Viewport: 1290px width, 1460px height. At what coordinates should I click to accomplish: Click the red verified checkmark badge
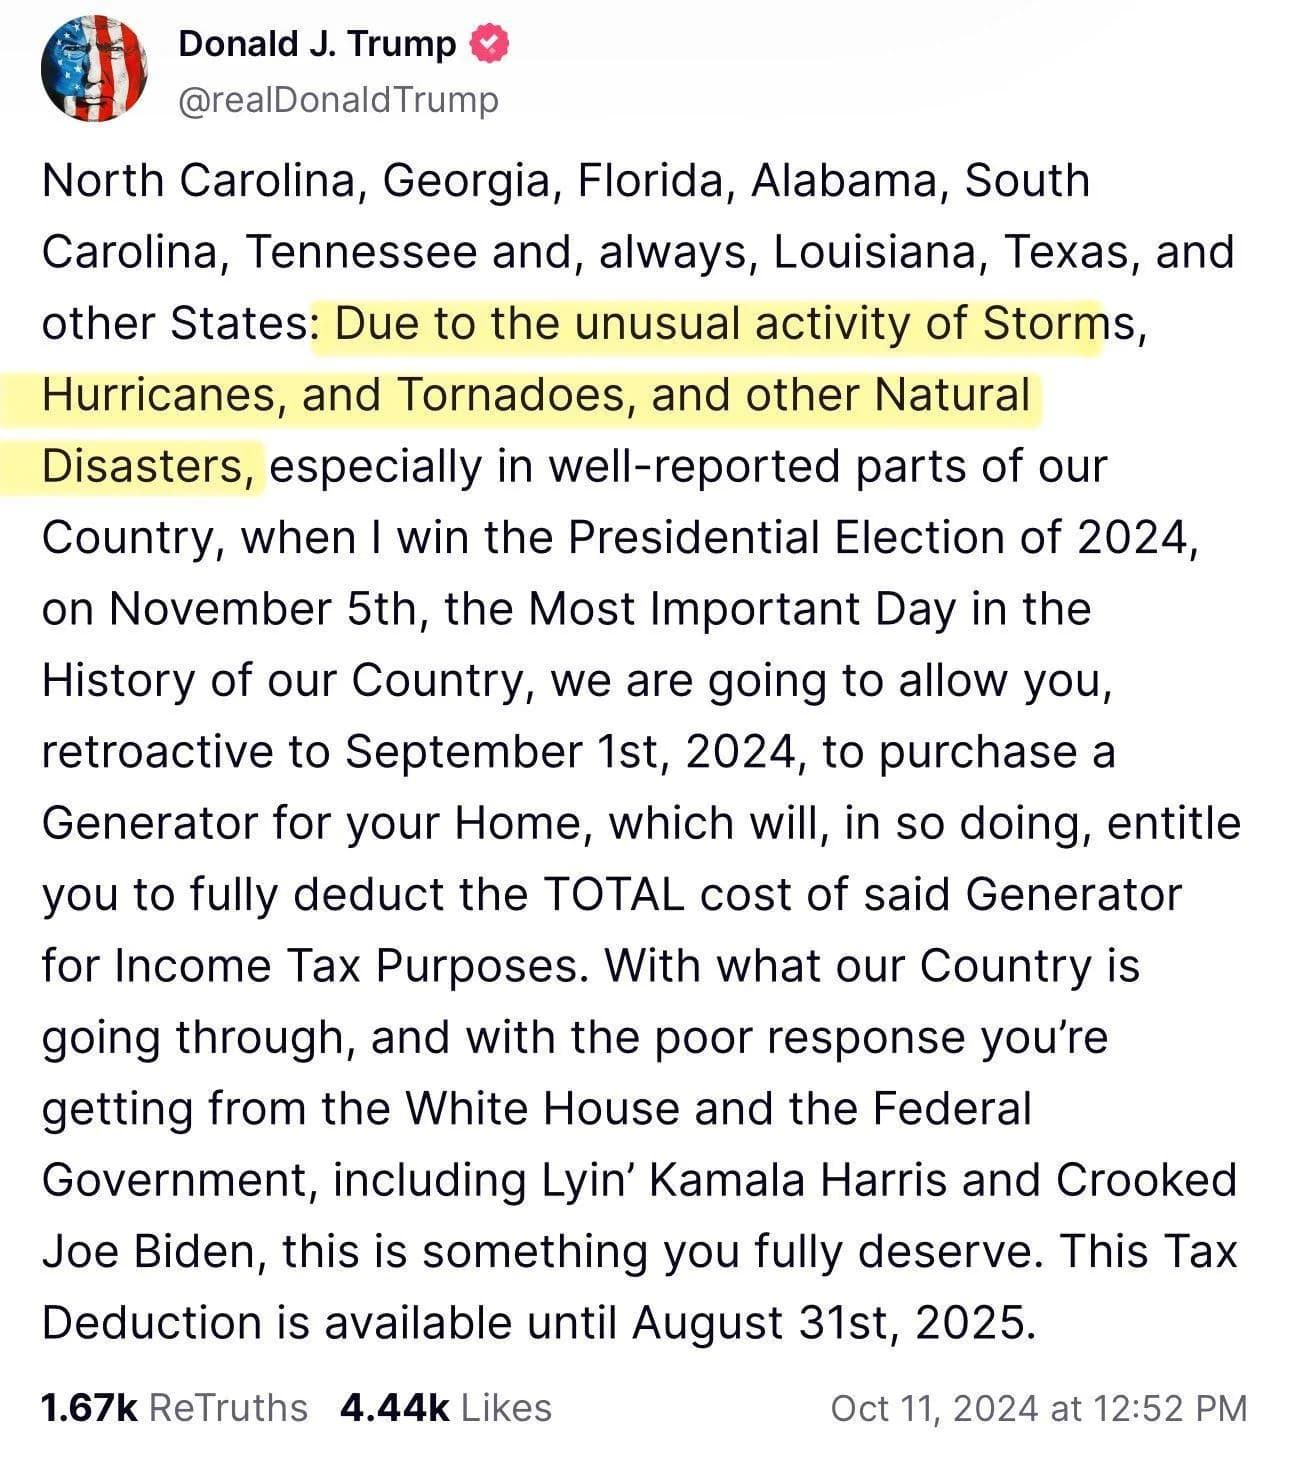(489, 44)
